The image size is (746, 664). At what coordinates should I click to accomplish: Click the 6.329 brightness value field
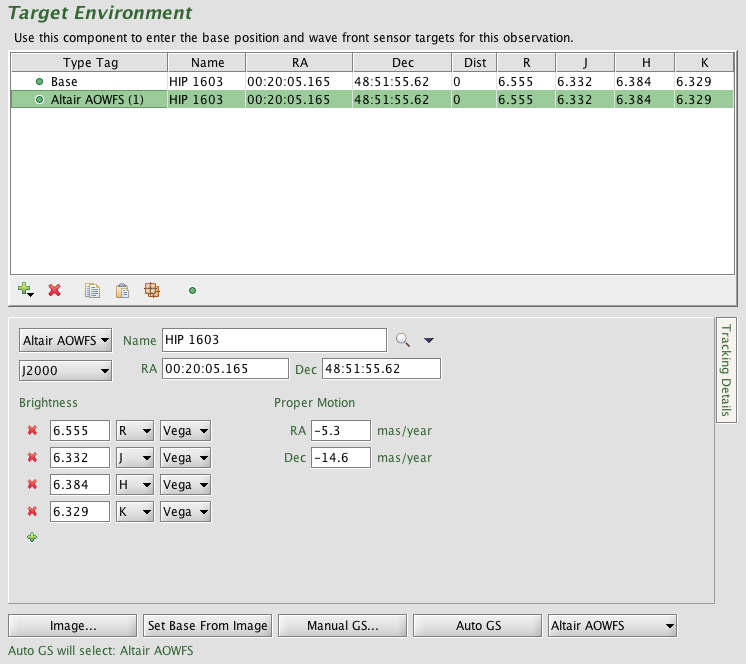tap(80, 511)
